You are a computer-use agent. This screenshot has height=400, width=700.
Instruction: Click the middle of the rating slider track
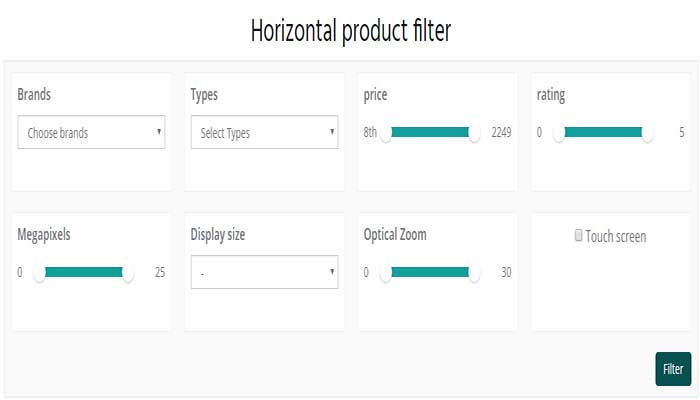point(603,132)
